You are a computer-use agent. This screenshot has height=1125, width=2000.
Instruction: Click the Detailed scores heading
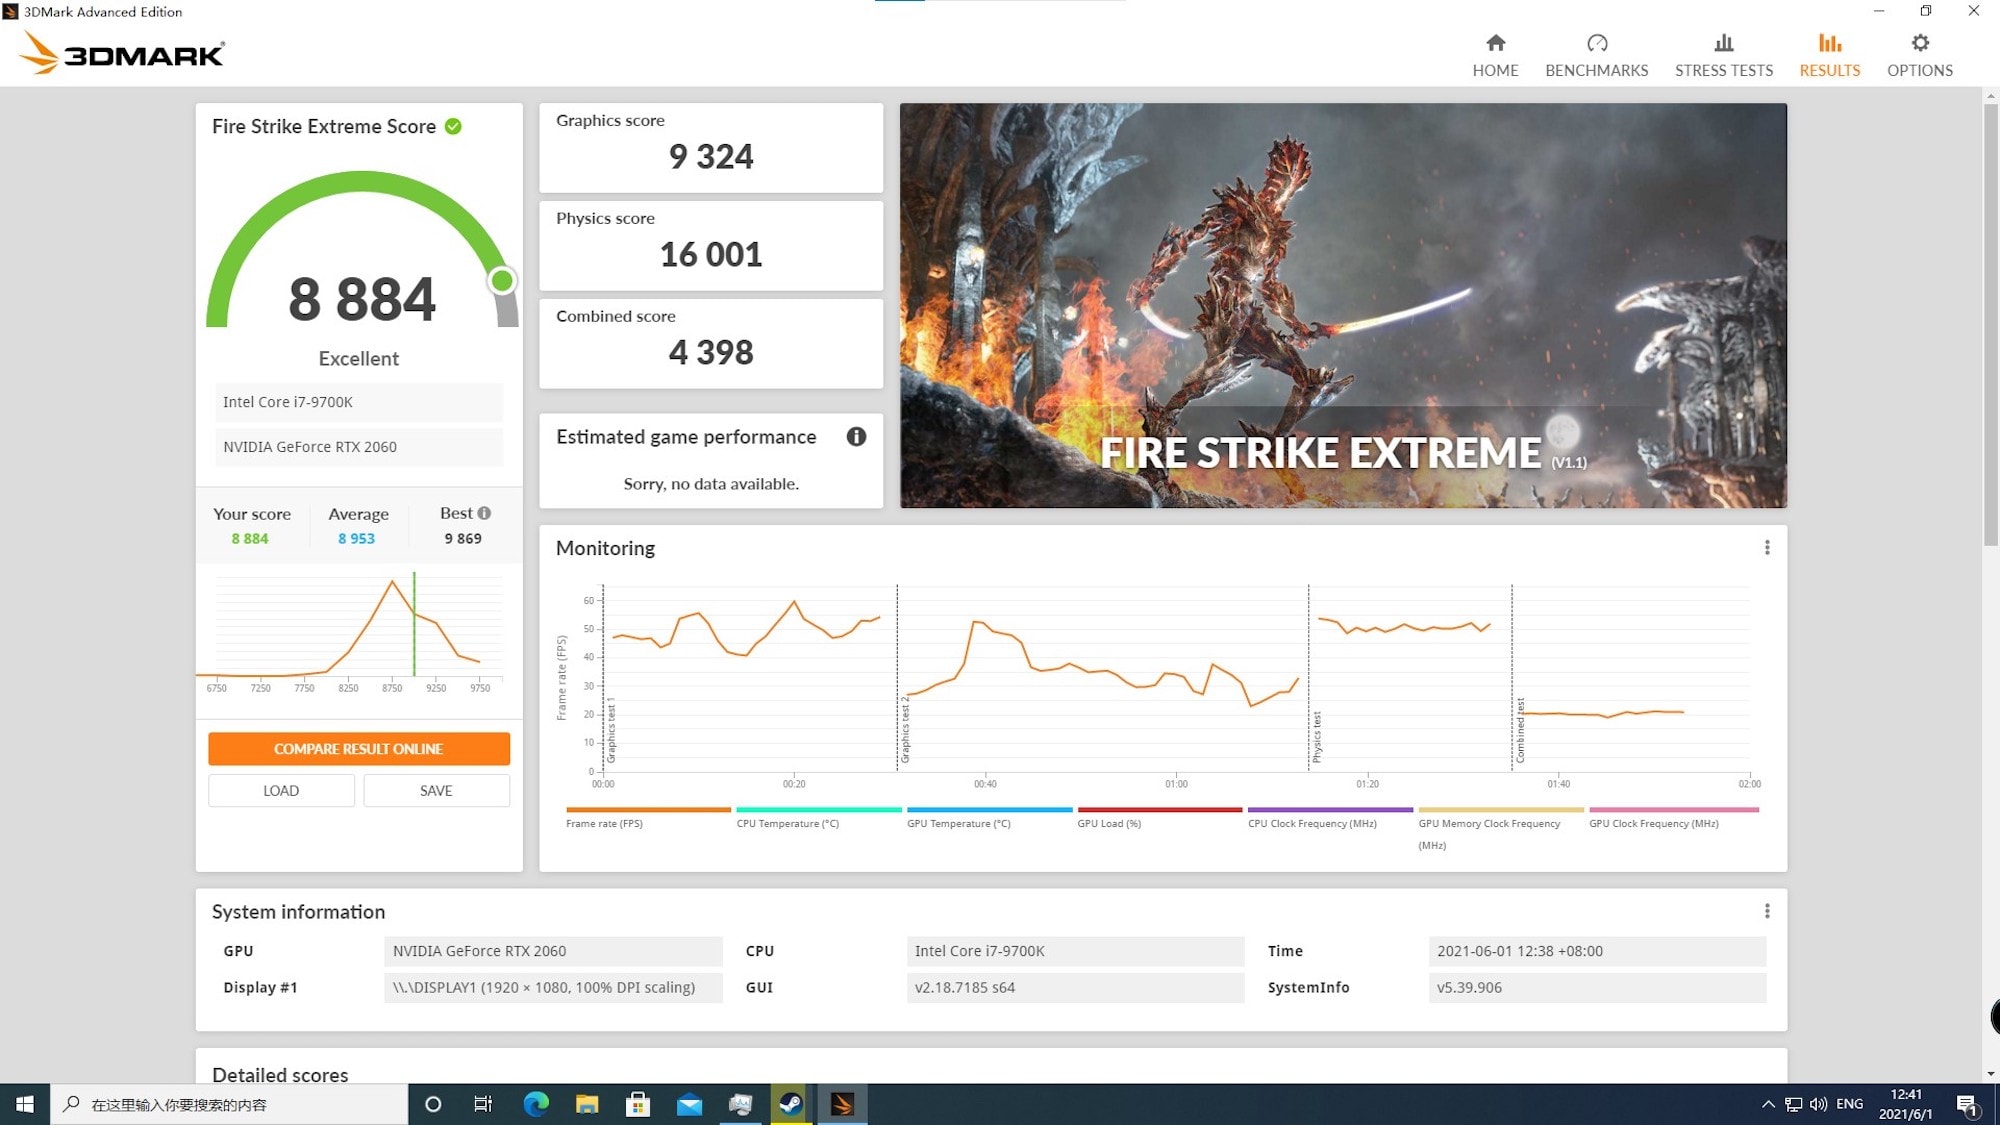point(280,1074)
